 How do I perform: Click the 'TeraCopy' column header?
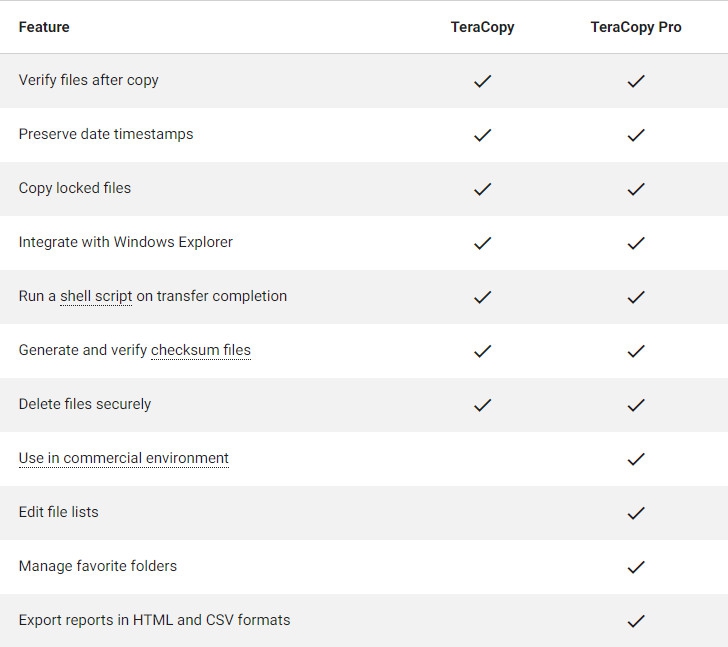click(x=482, y=27)
